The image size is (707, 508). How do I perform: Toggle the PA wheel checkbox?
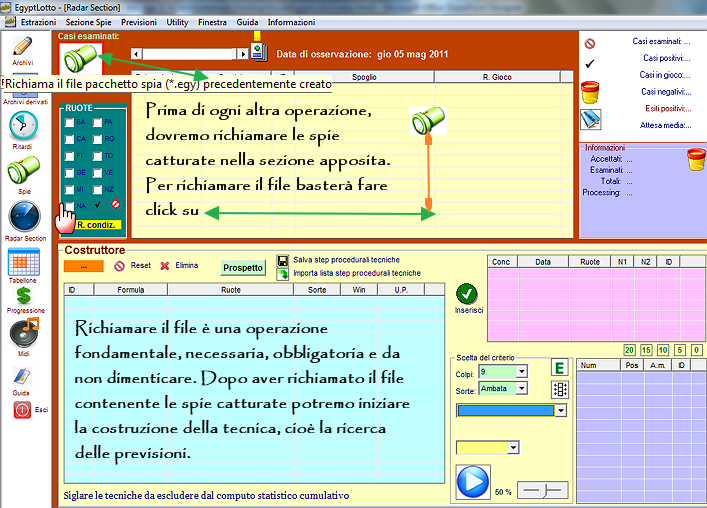coord(97,123)
